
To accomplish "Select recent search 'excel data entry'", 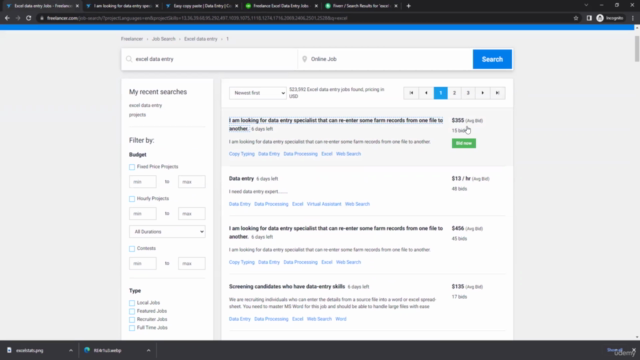I will (x=145, y=105).
